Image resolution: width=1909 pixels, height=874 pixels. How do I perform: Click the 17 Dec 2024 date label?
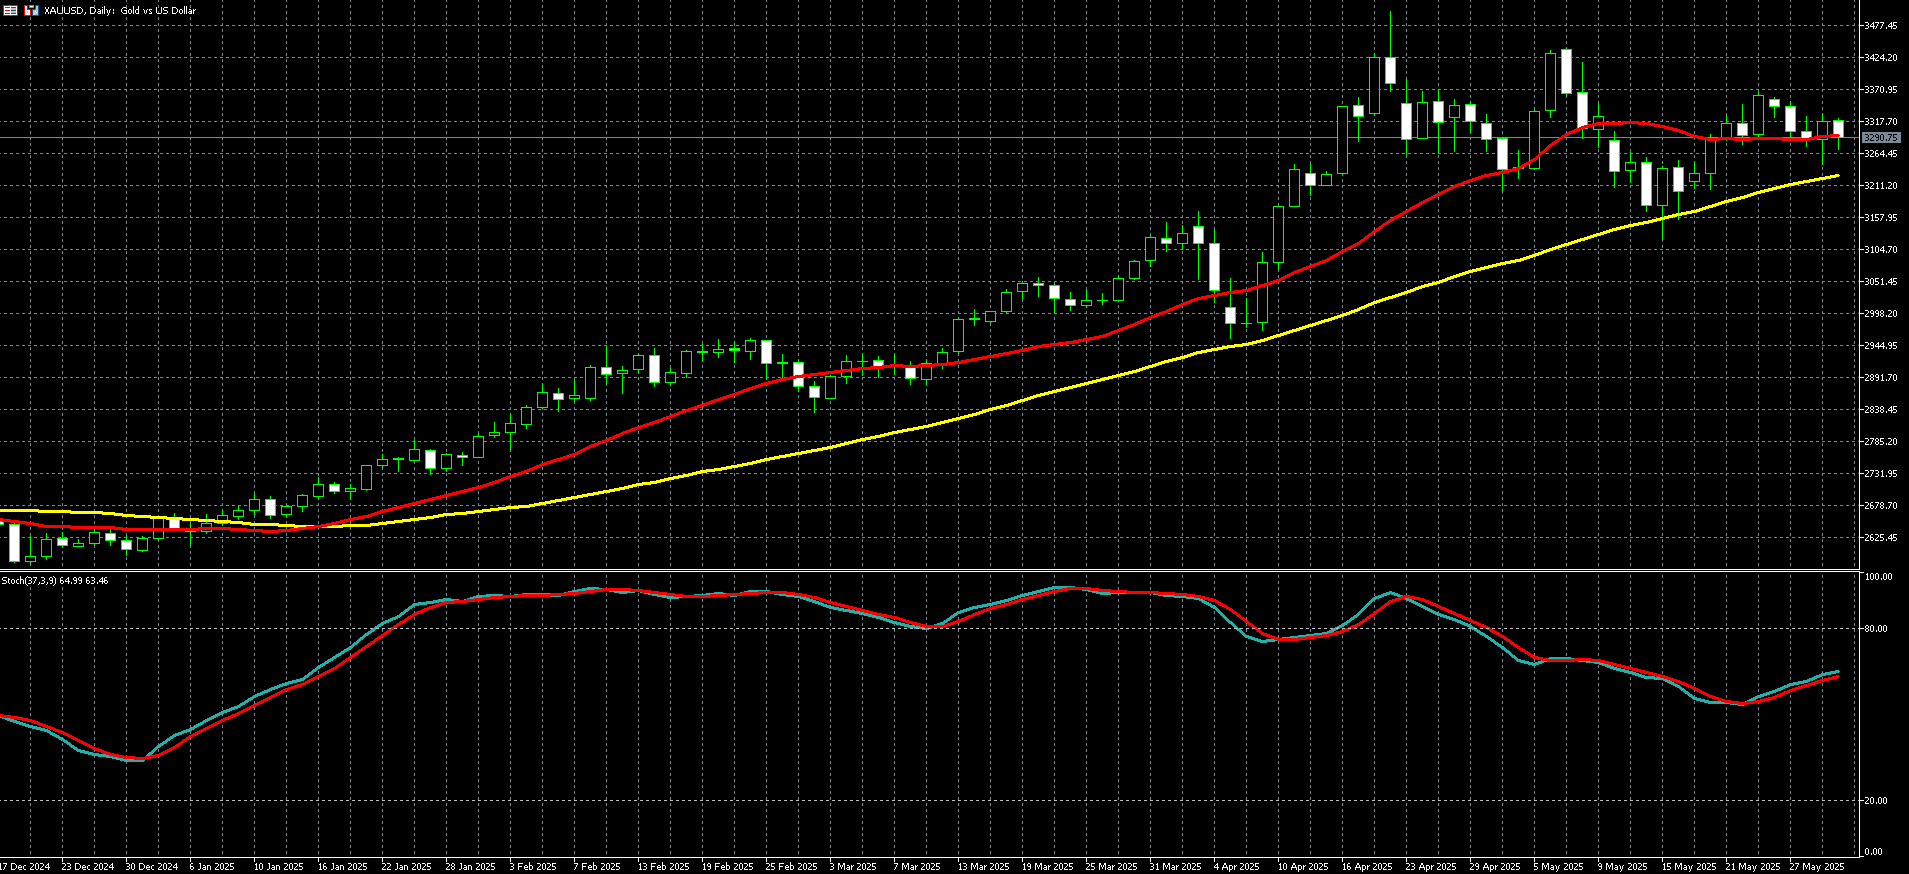pyautogui.click(x=25, y=867)
